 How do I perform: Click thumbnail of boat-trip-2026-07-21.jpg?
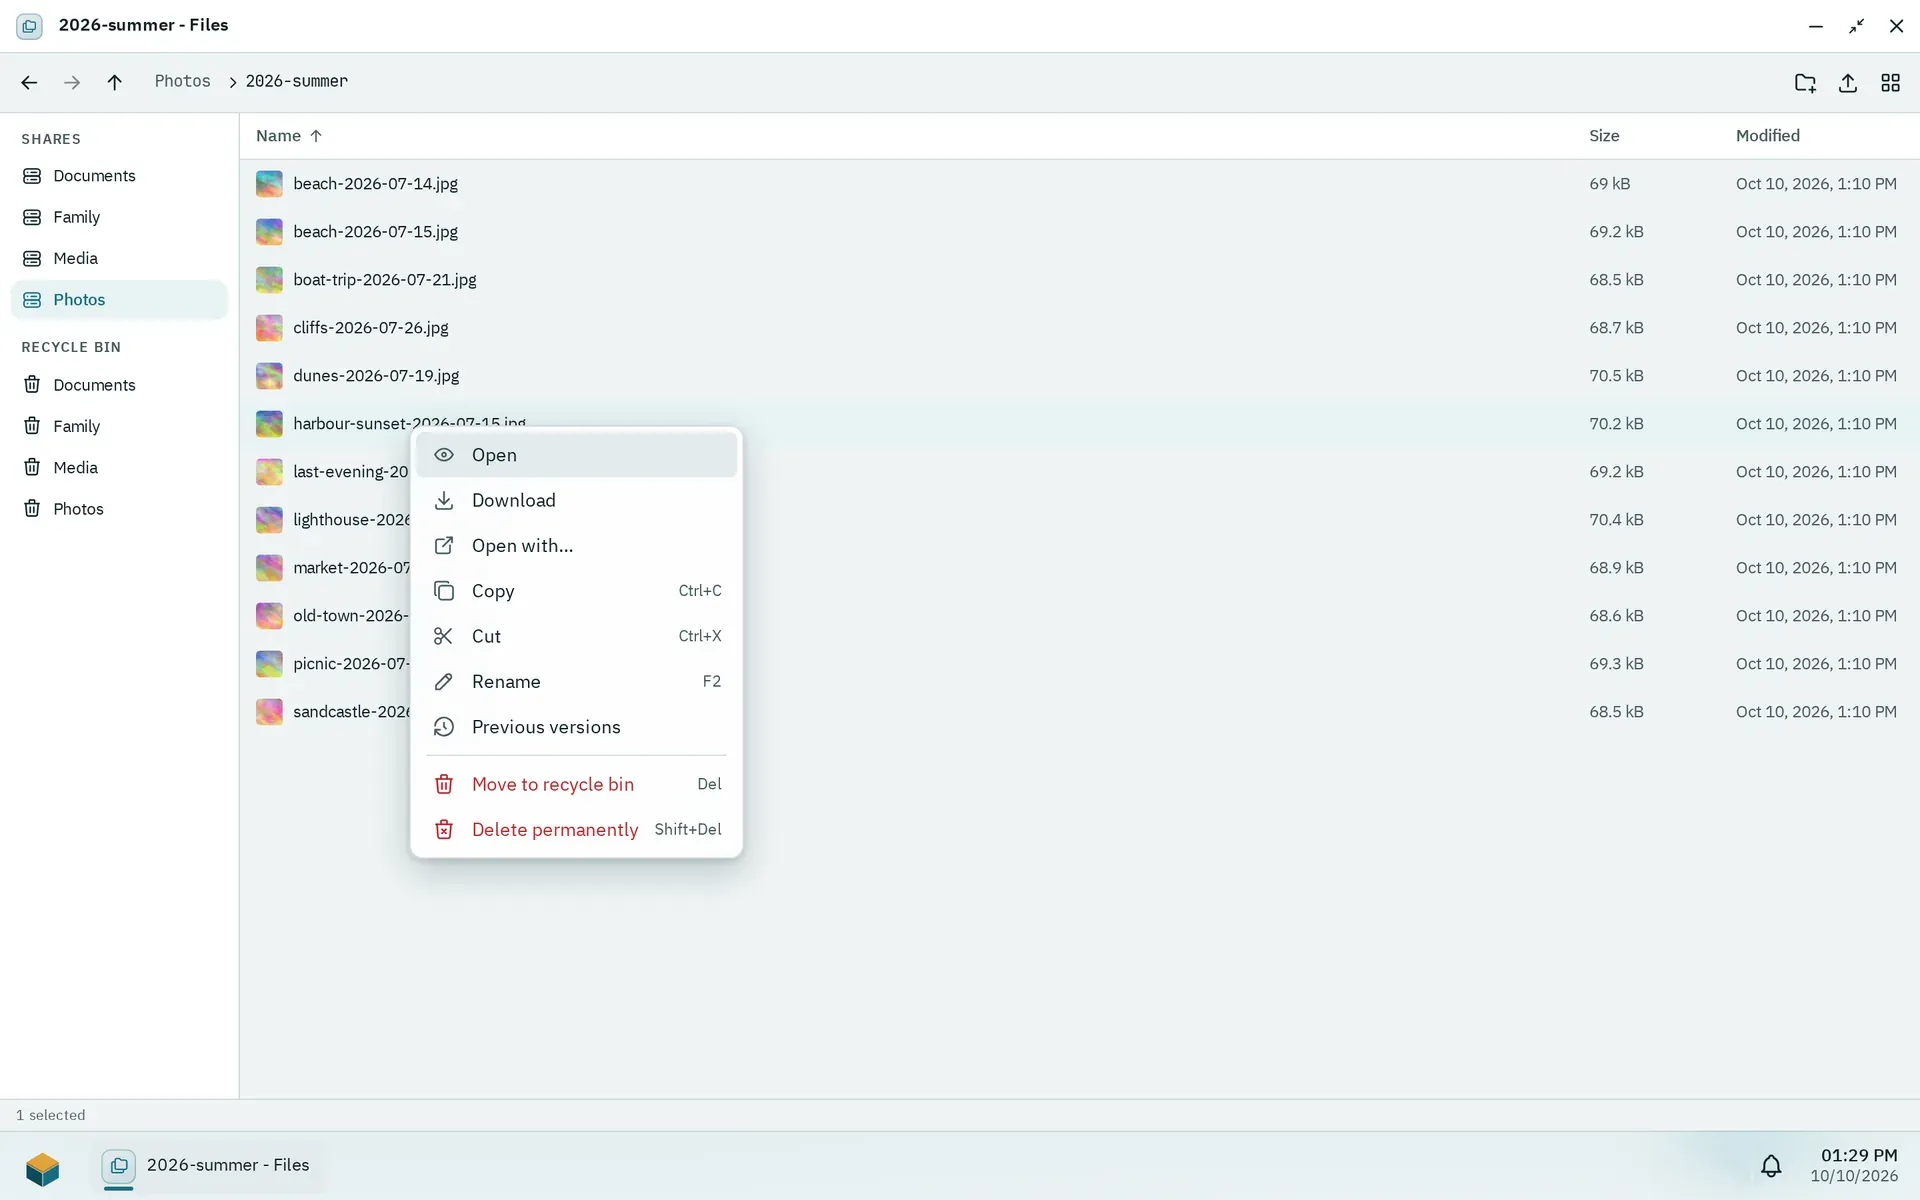[x=269, y=280]
